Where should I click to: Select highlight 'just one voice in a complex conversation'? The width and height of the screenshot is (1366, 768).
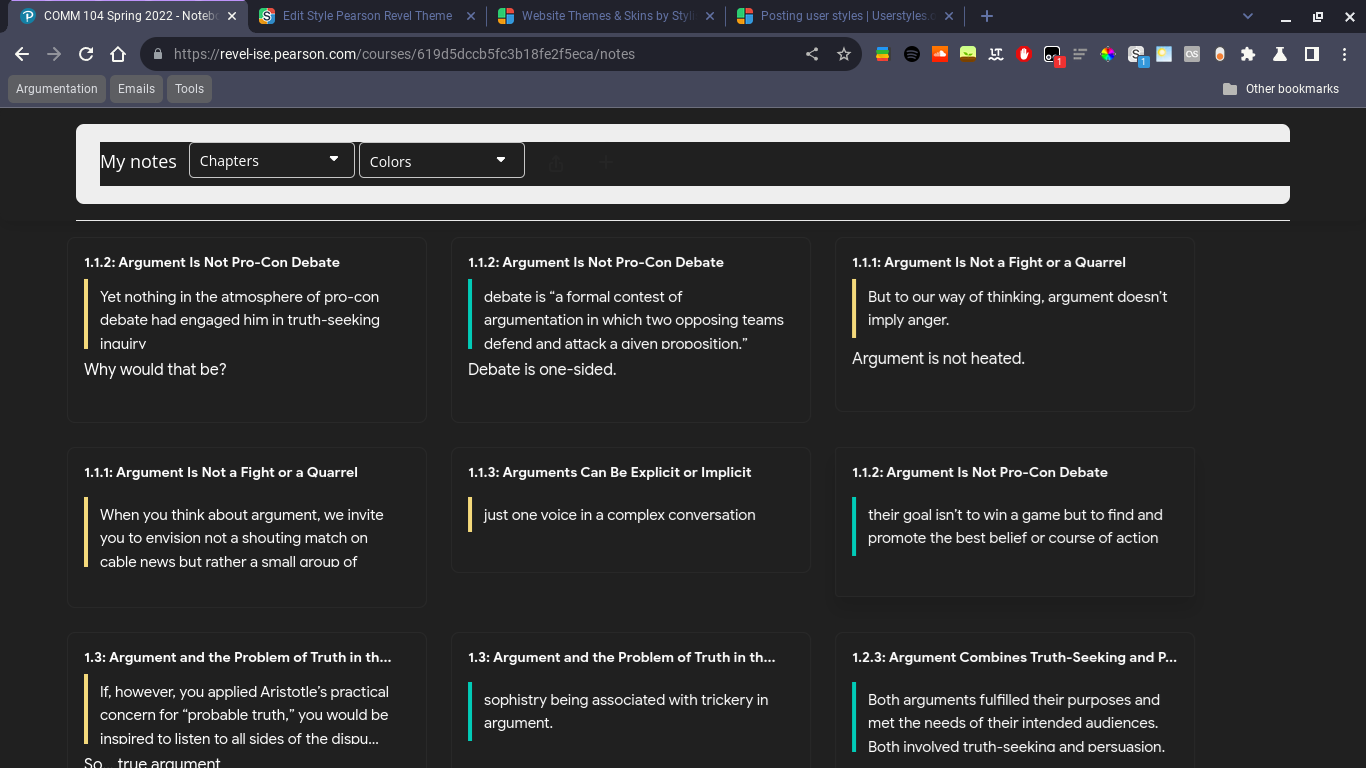620,515
